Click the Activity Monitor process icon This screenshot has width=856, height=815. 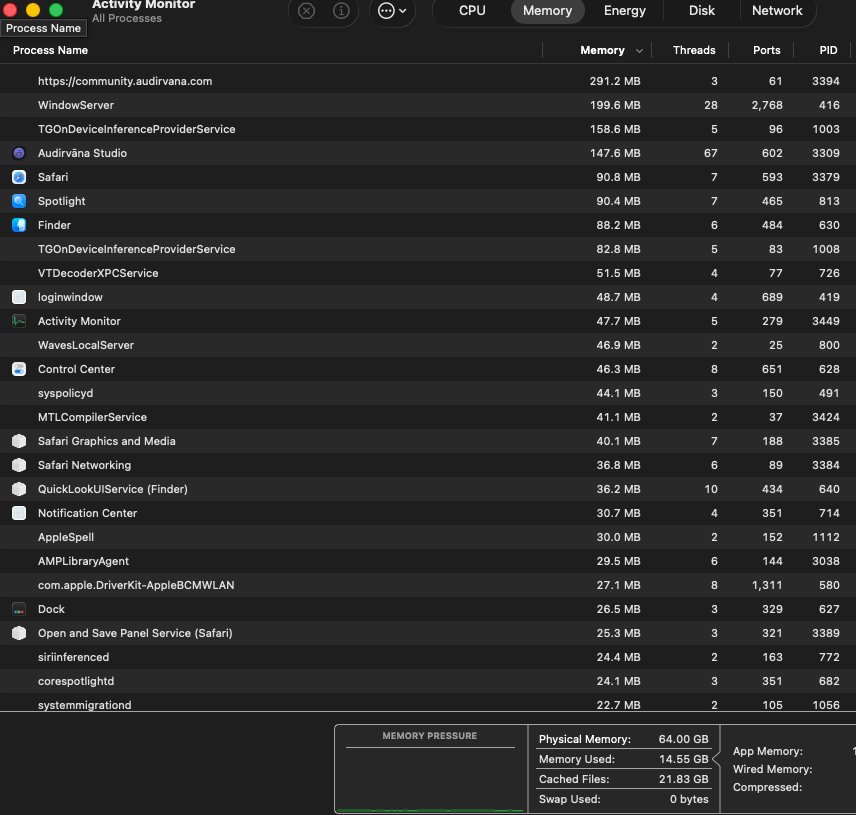19,321
